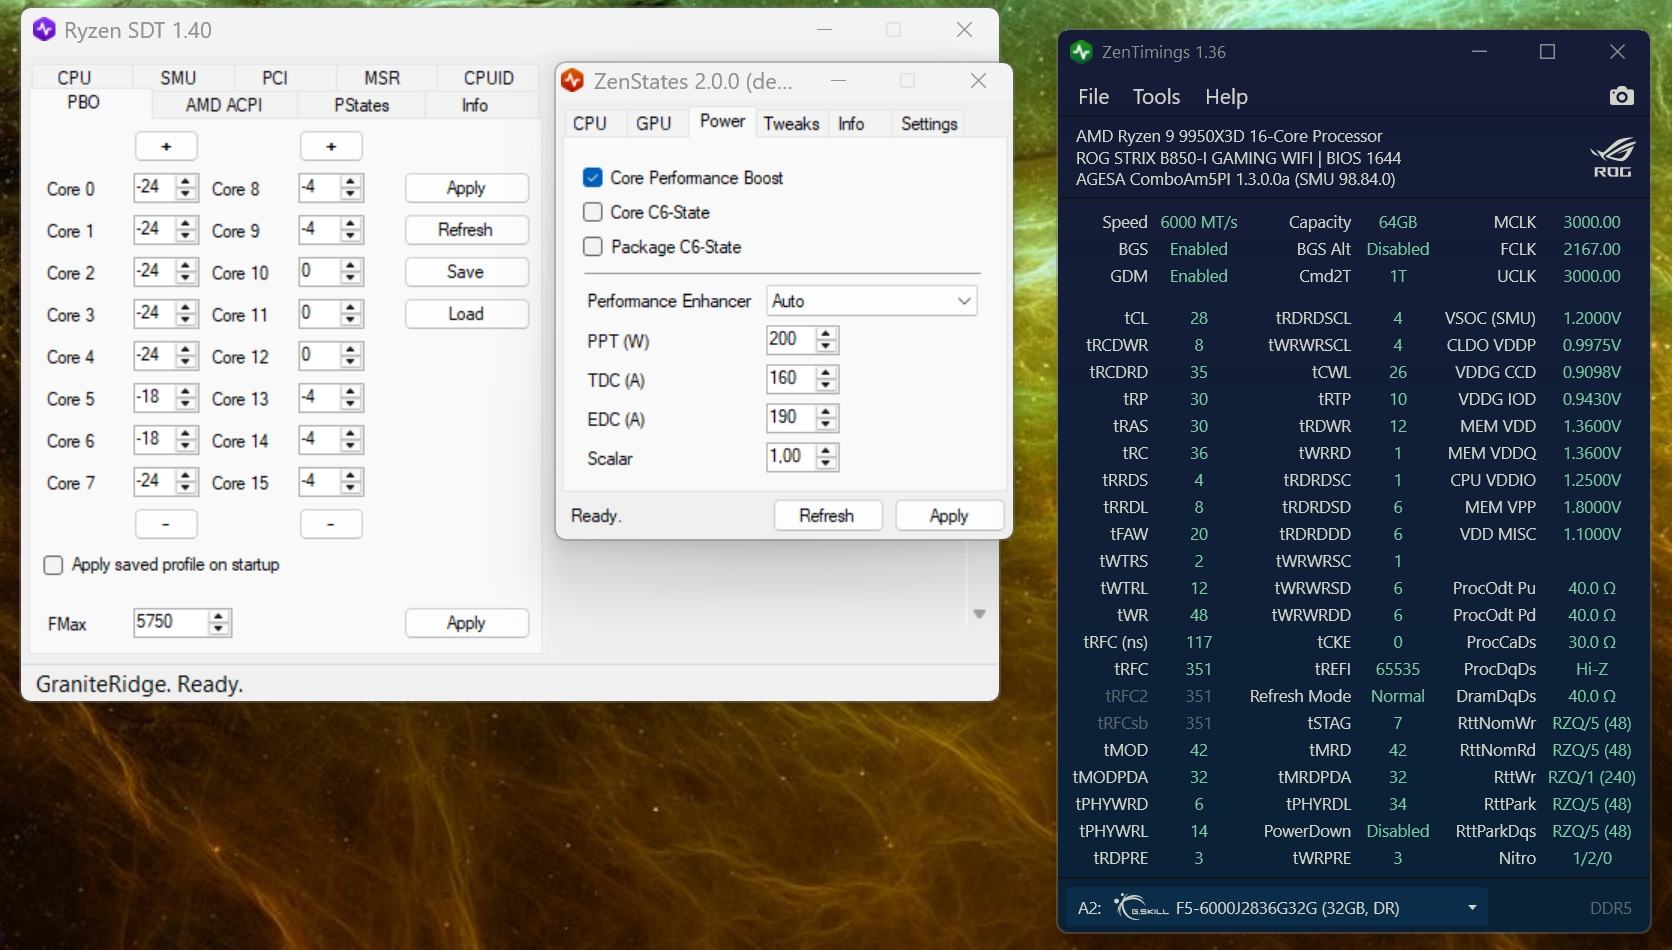Click the Core 15 offset stepper
Screen dimensions: 1672x950
tap(351, 482)
